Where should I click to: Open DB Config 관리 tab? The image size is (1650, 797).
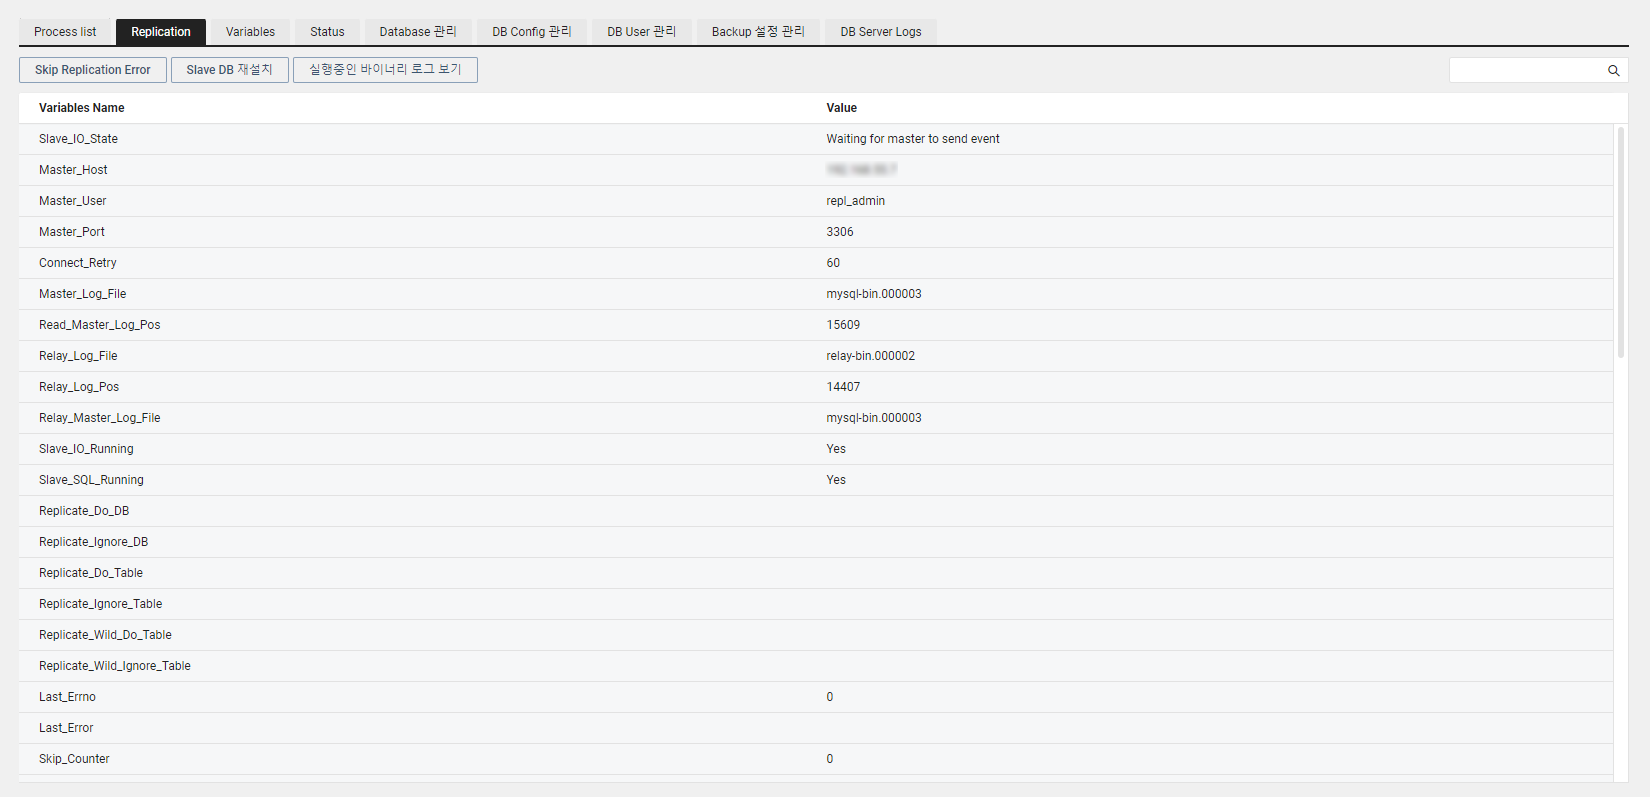532,32
